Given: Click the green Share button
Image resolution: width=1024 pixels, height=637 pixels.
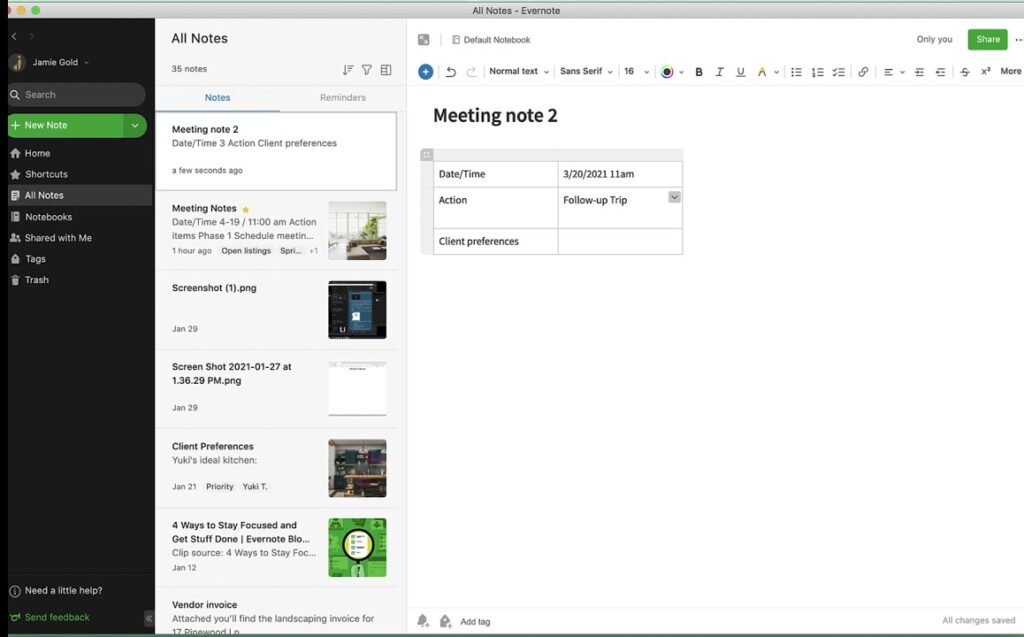Looking at the screenshot, I should point(987,40).
